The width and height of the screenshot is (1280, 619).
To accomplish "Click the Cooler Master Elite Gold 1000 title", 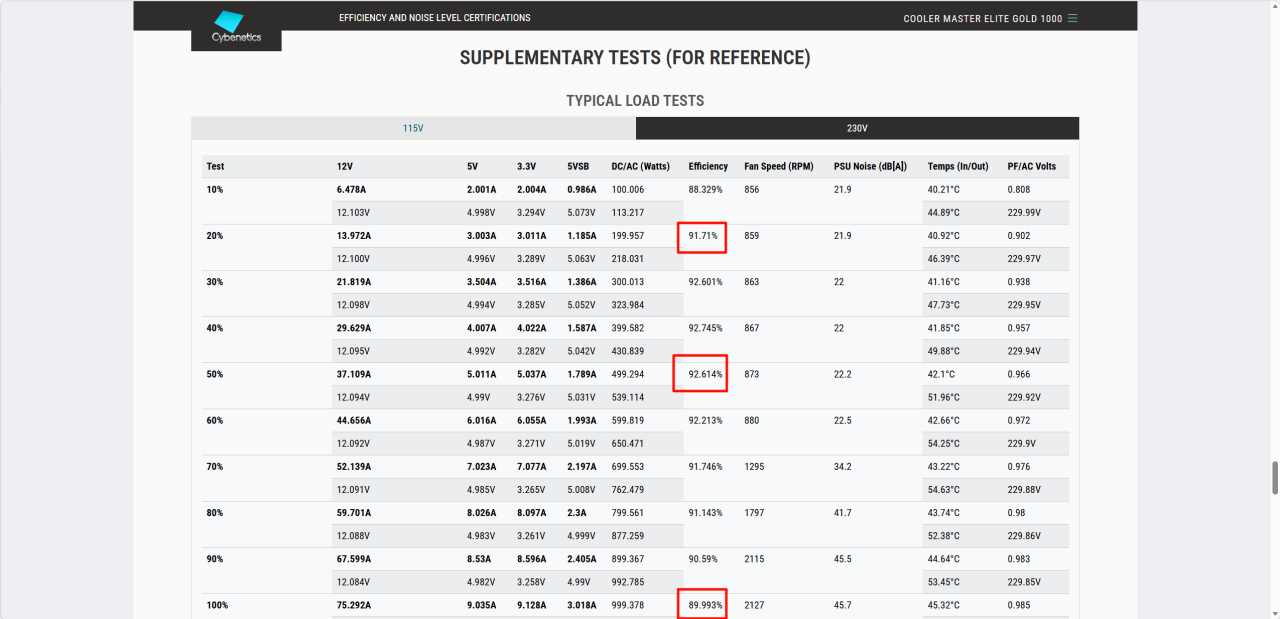I will coord(982,18).
